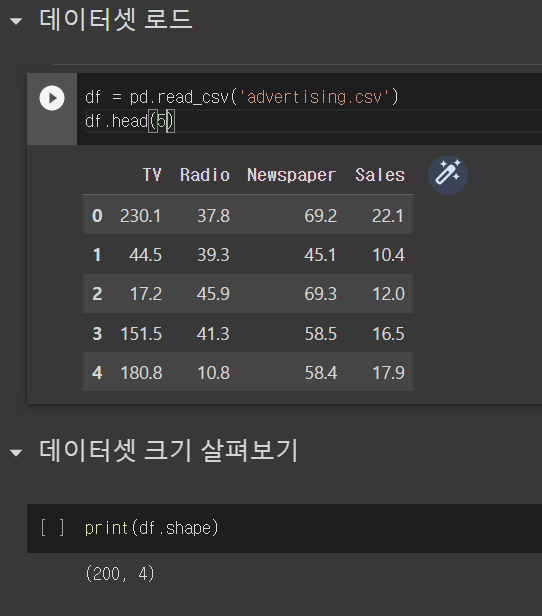
Task: Select the Newspaper value 69.3
Action: (320, 293)
